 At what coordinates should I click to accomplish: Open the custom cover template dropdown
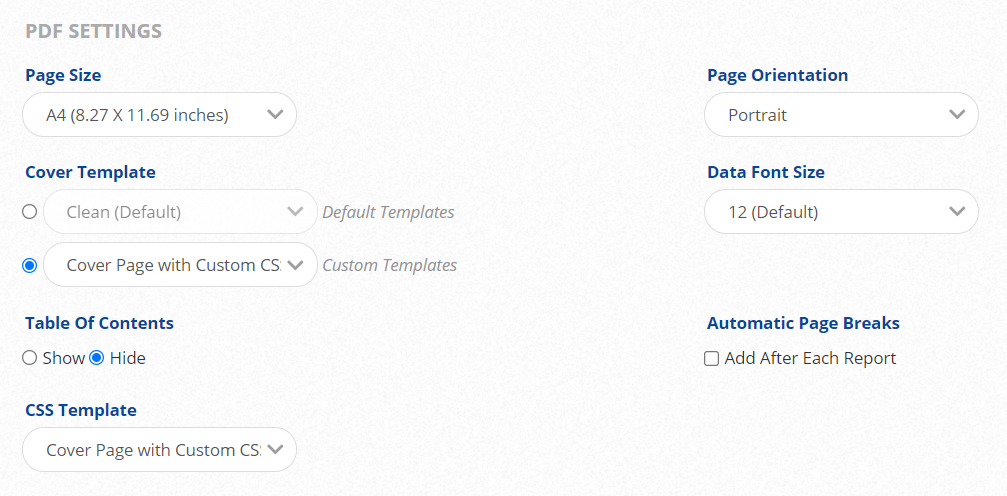tap(180, 265)
